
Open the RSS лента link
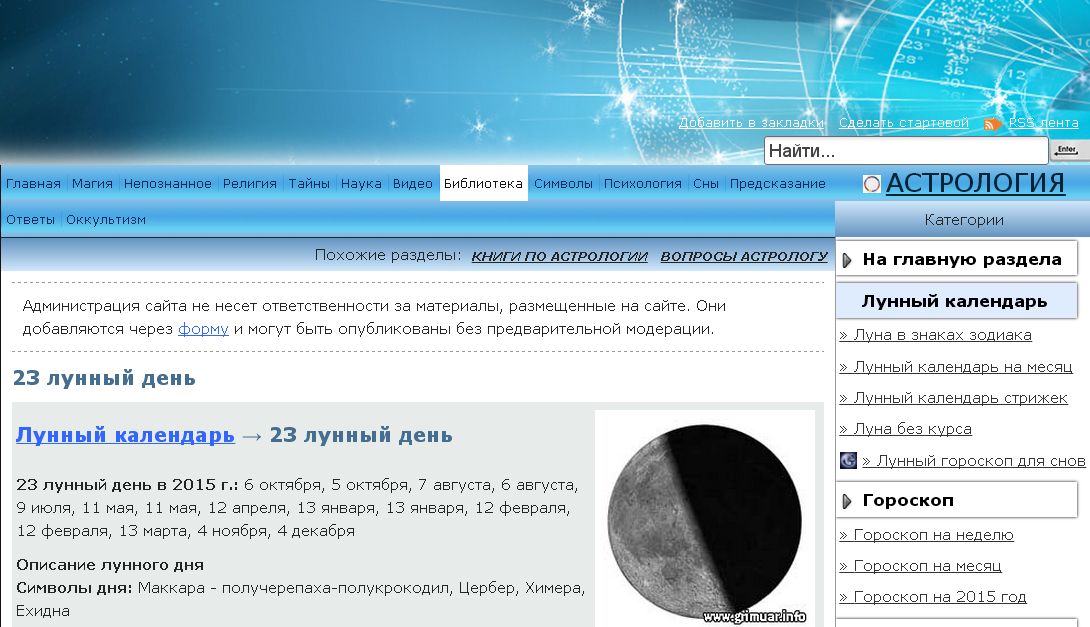pyautogui.click(x=1043, y=122)
